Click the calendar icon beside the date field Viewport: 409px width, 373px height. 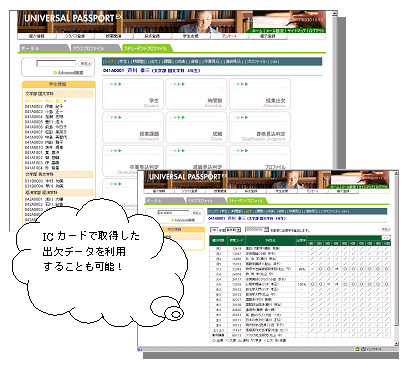point(266,230)
